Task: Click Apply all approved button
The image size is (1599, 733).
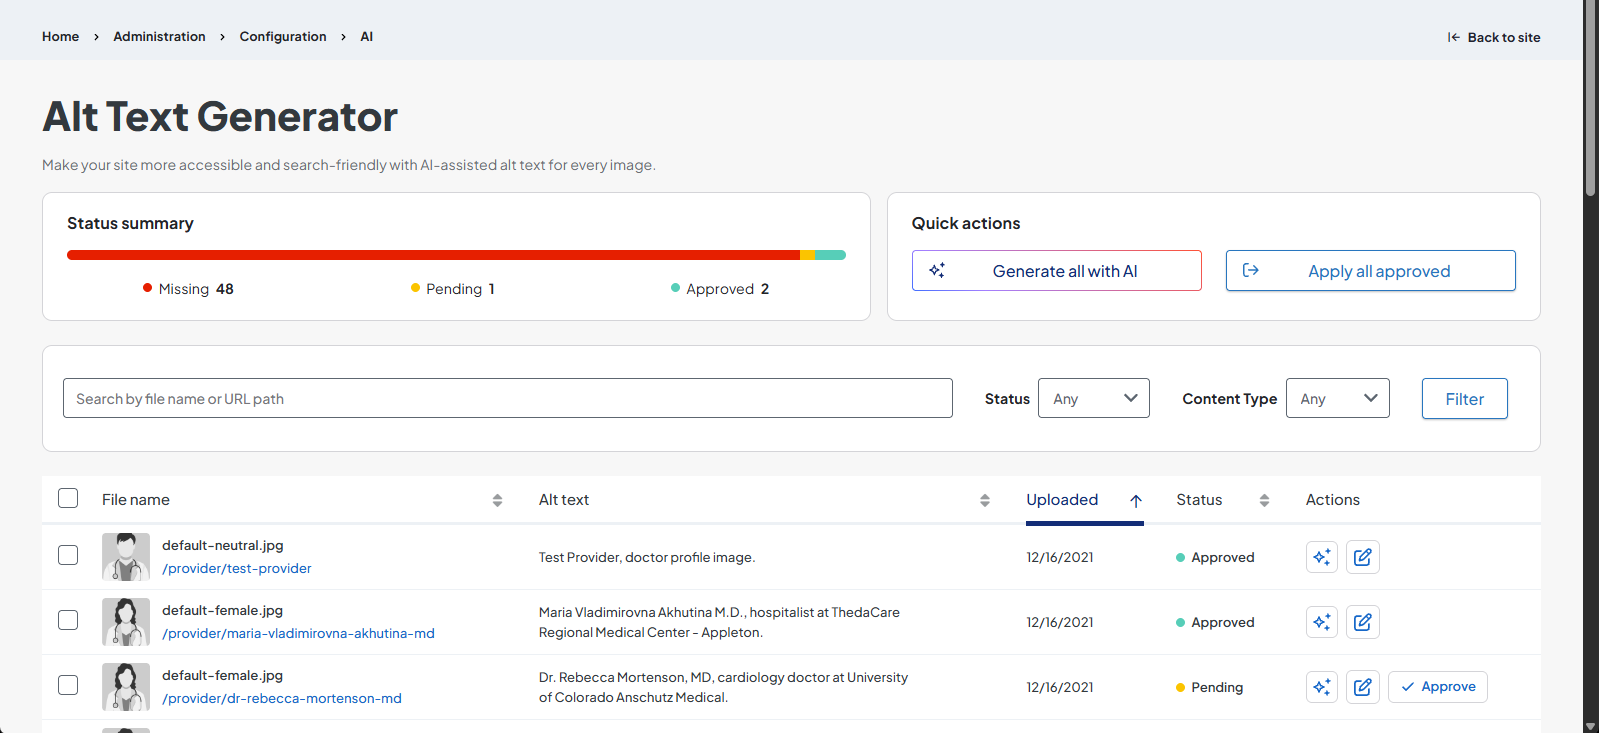Action: 1370,271
